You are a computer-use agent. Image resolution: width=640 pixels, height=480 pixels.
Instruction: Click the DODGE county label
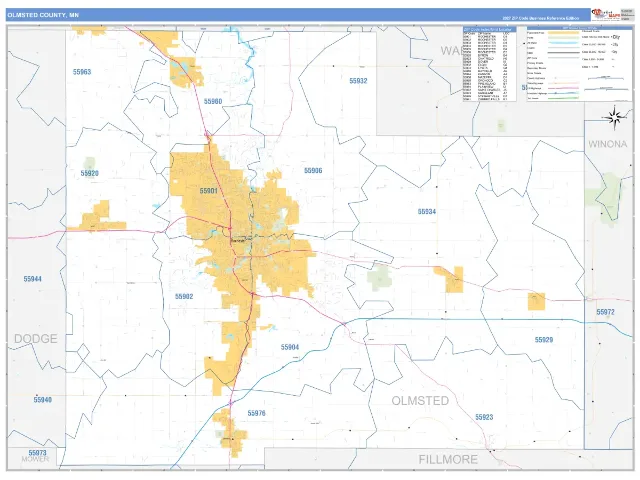point(36,339)
